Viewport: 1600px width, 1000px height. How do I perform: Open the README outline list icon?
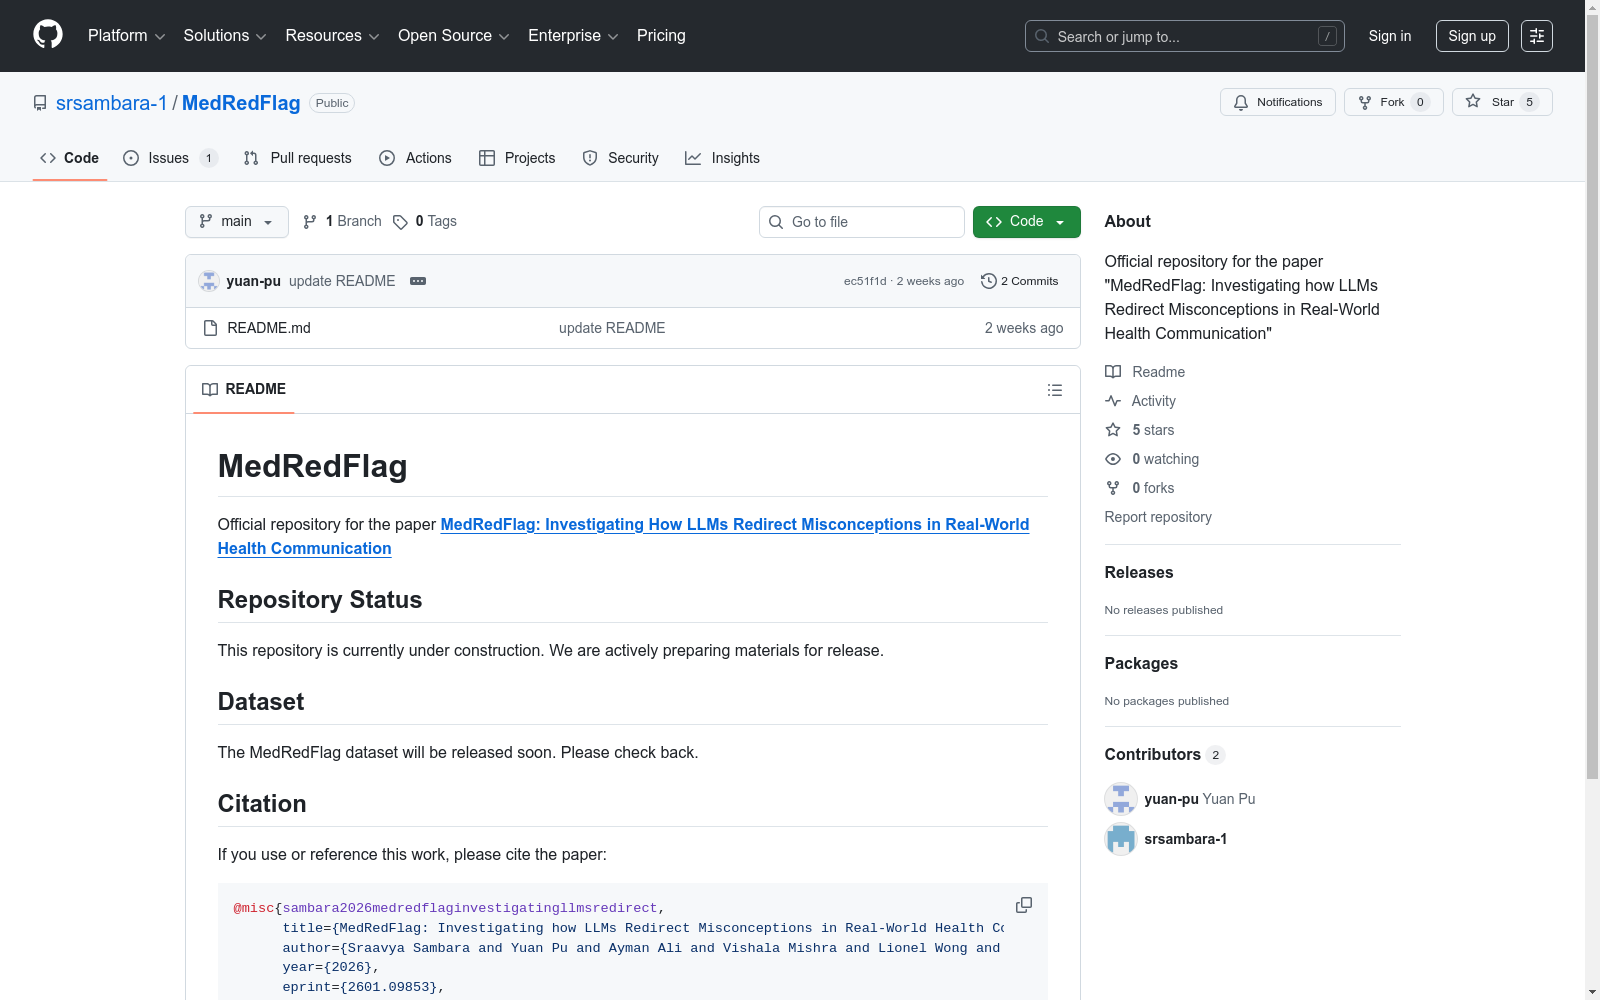(1055, 390)
